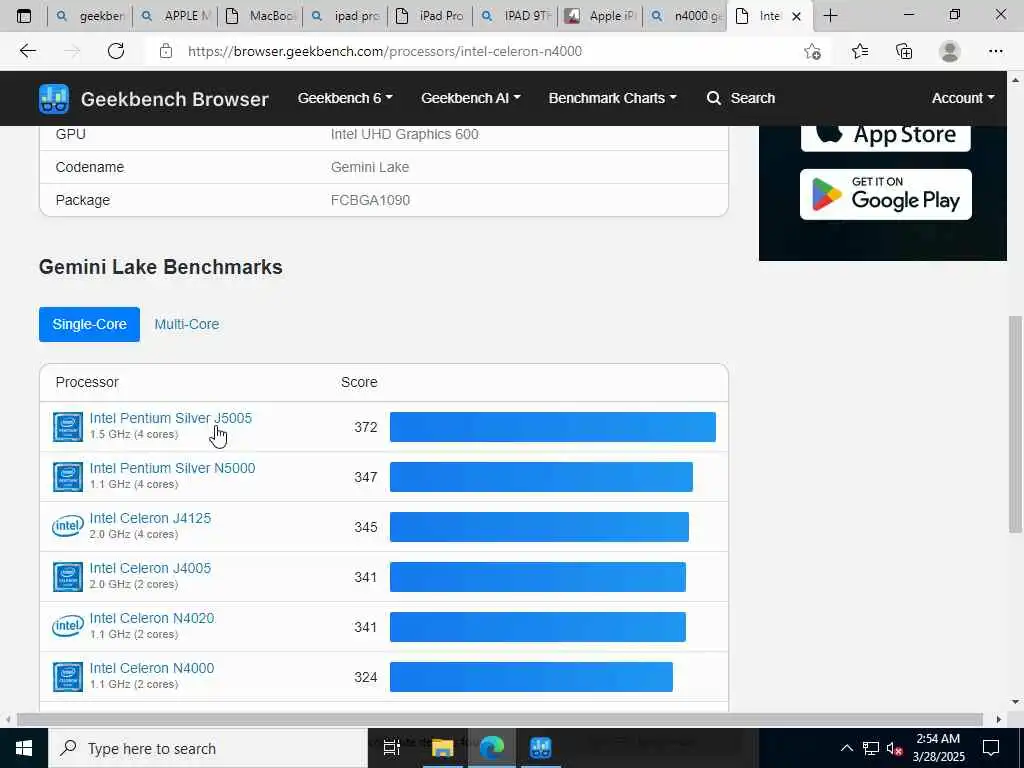Screen dimensions: 1024x768
Task: Click the Get it on Google Play badge
Action: (x=886, y=195)
